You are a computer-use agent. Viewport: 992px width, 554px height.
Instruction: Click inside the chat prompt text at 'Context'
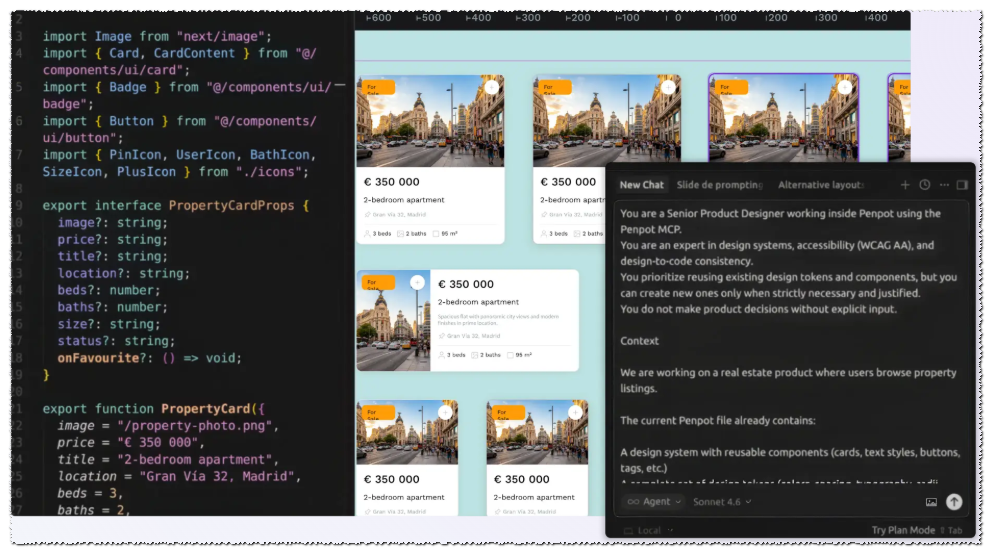(639, 340)
